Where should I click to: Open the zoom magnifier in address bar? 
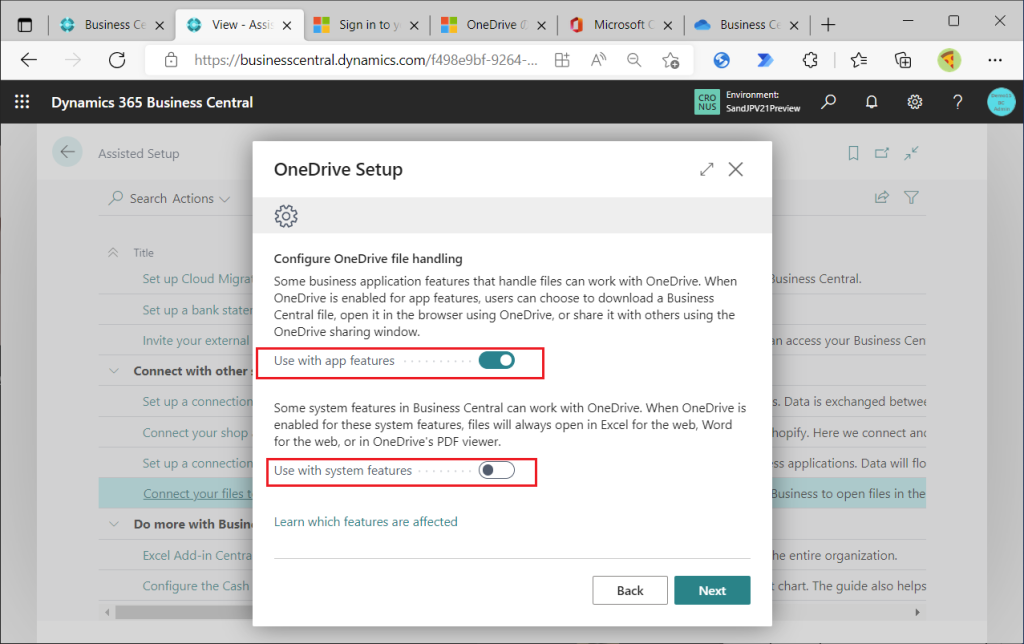click(x=633, y=60)
